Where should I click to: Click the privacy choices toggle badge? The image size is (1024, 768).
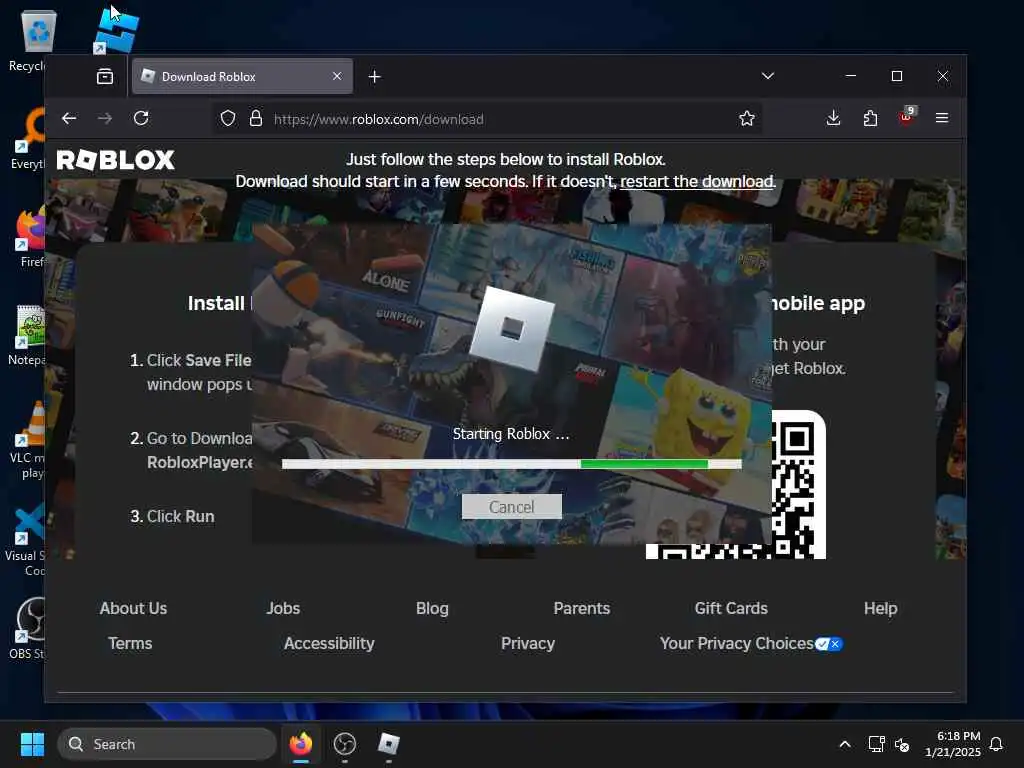pyautogui.click(x=829, y=644)
